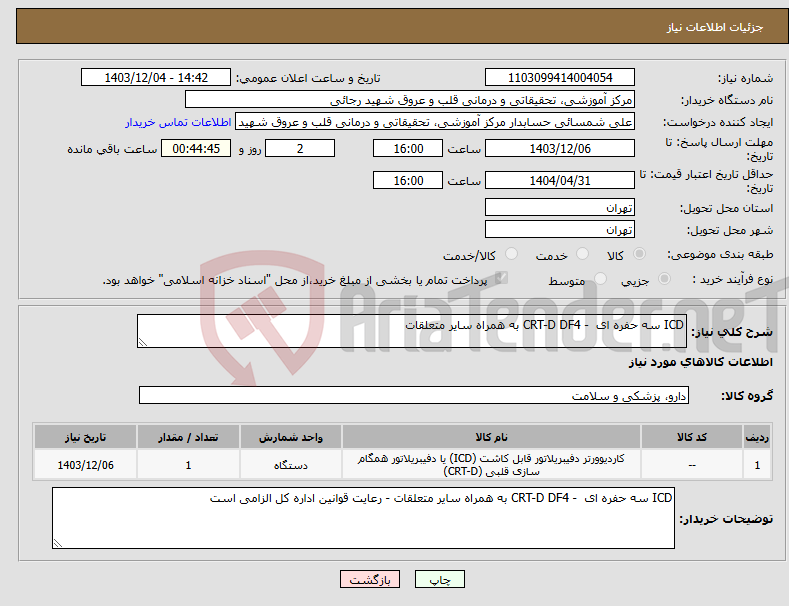Click the شرح کلی نیاز description textarea
This screenshot has height=606, width=789.
(412, 331)
